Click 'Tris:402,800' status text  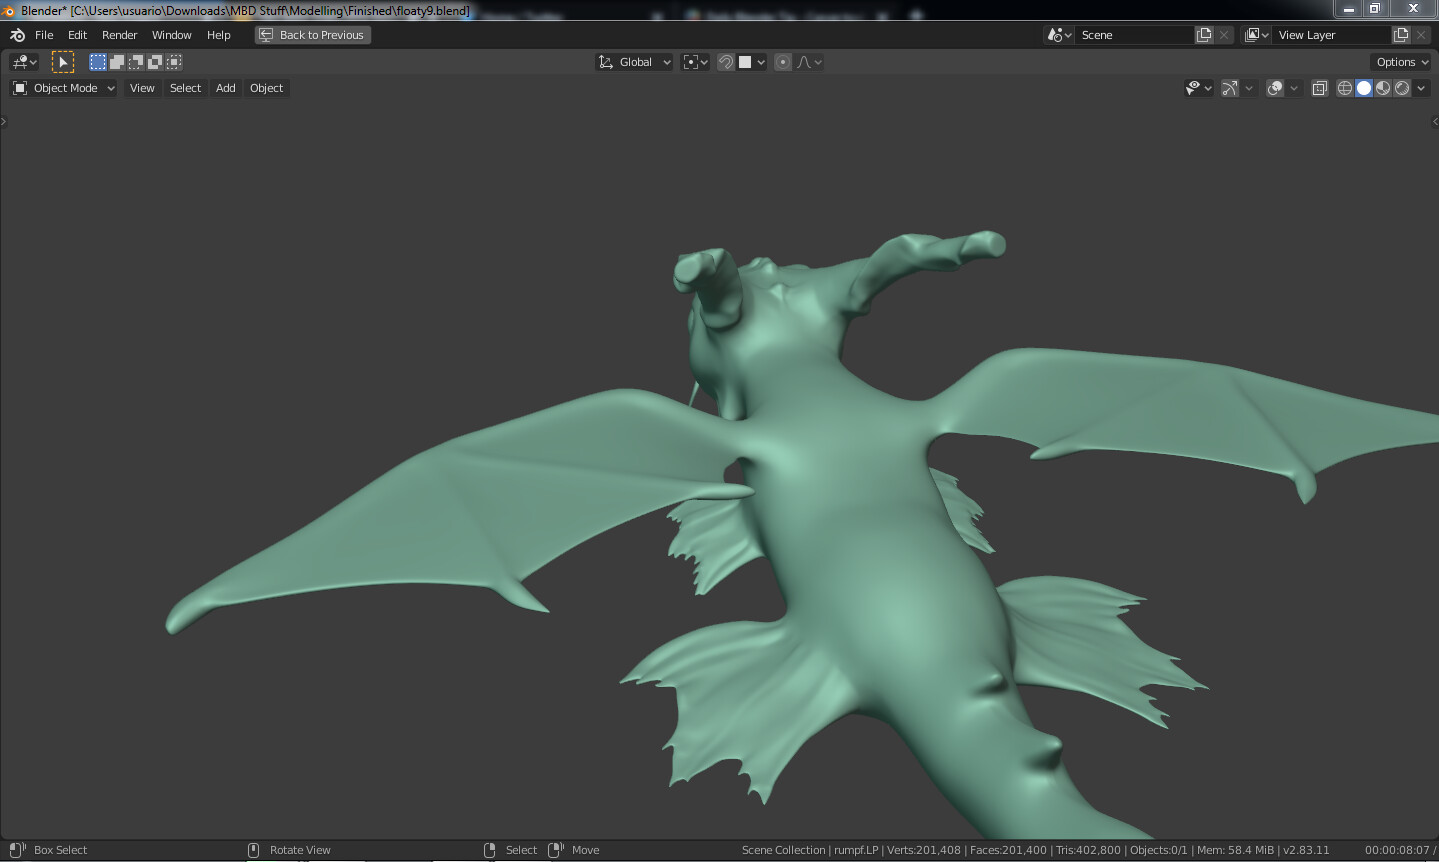coord(1088,850)
